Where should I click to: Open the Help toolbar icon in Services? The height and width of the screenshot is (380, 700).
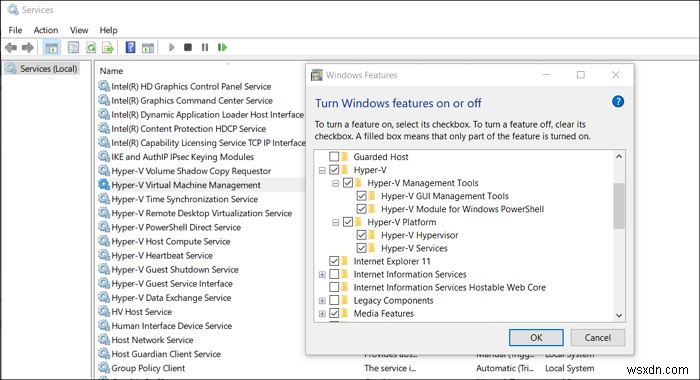coord(130,47)
